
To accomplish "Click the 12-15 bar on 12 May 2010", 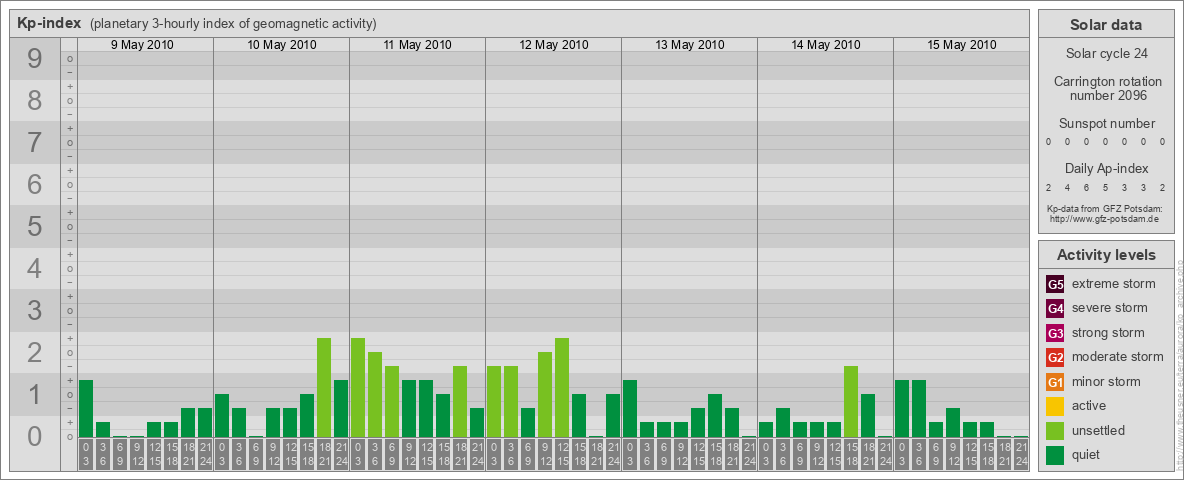I will point(562,387).
